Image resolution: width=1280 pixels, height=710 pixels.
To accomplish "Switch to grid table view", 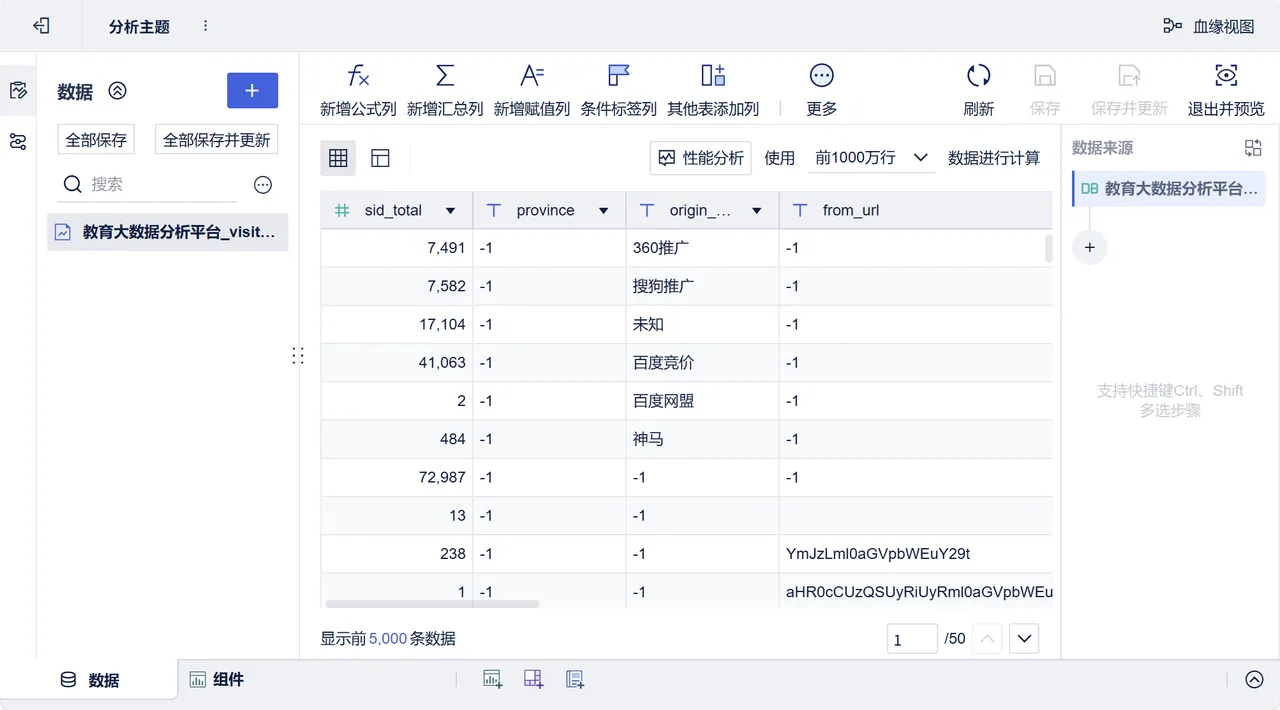I will [338, 158].
